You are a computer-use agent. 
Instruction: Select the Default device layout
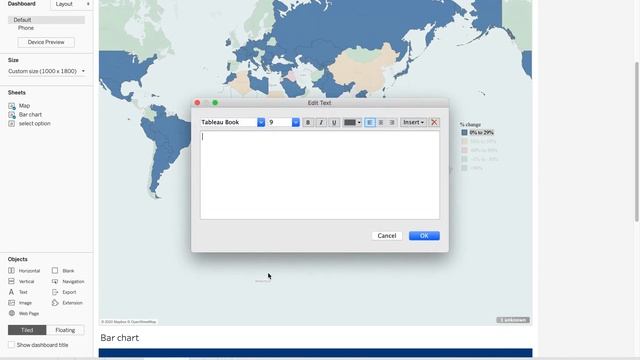coord(46,20)
